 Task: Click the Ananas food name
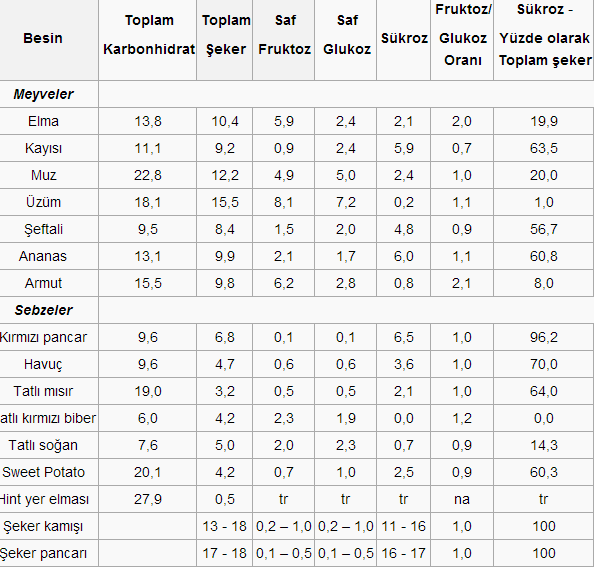(43, 256)
